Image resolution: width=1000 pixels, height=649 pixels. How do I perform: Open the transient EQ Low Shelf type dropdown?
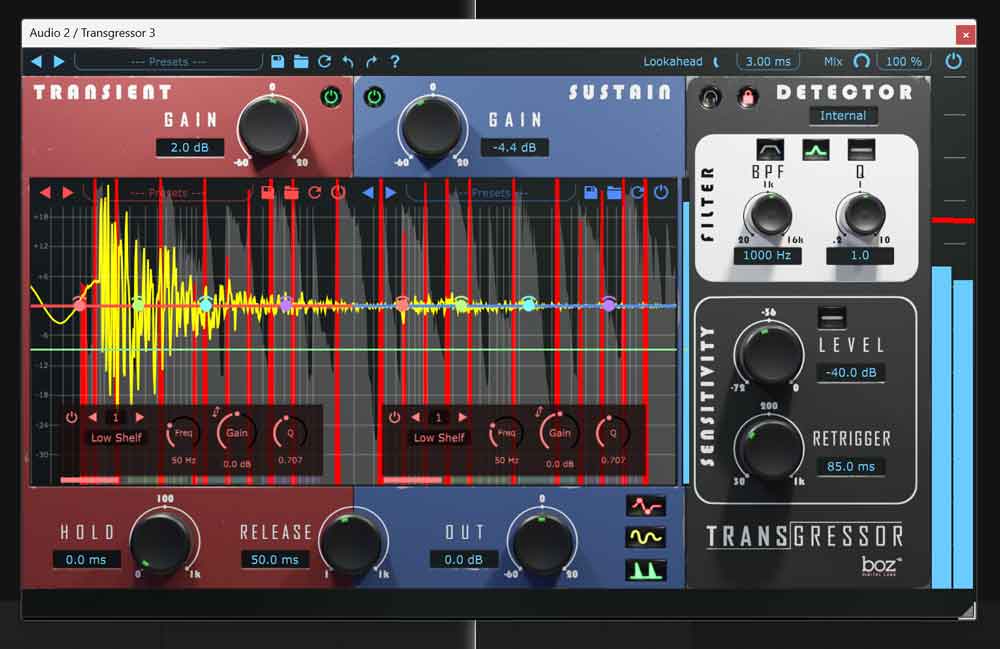(116, 438)
